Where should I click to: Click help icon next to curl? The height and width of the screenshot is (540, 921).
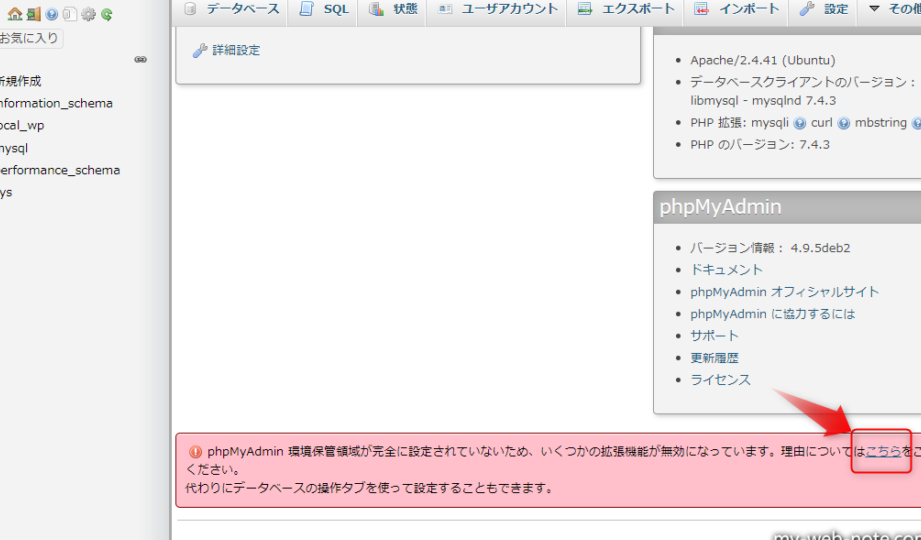tap(843, 123)
